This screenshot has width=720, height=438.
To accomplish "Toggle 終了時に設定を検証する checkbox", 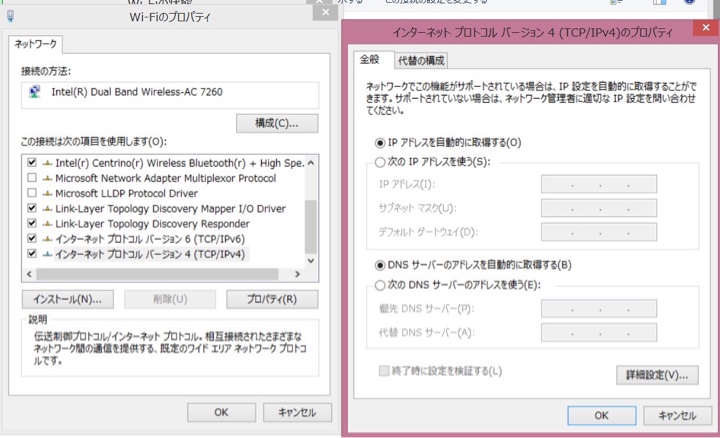I will pos(384,371).
